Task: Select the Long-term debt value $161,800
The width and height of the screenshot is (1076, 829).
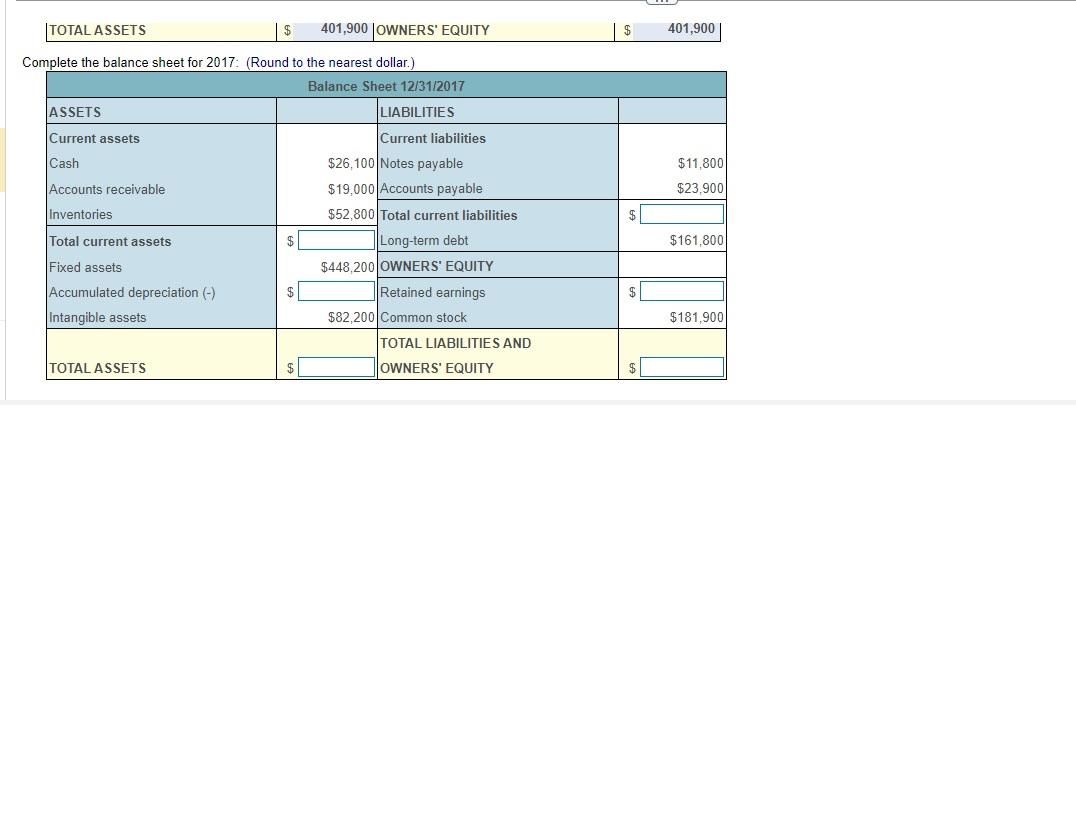Action: click(x=697, y=240)
